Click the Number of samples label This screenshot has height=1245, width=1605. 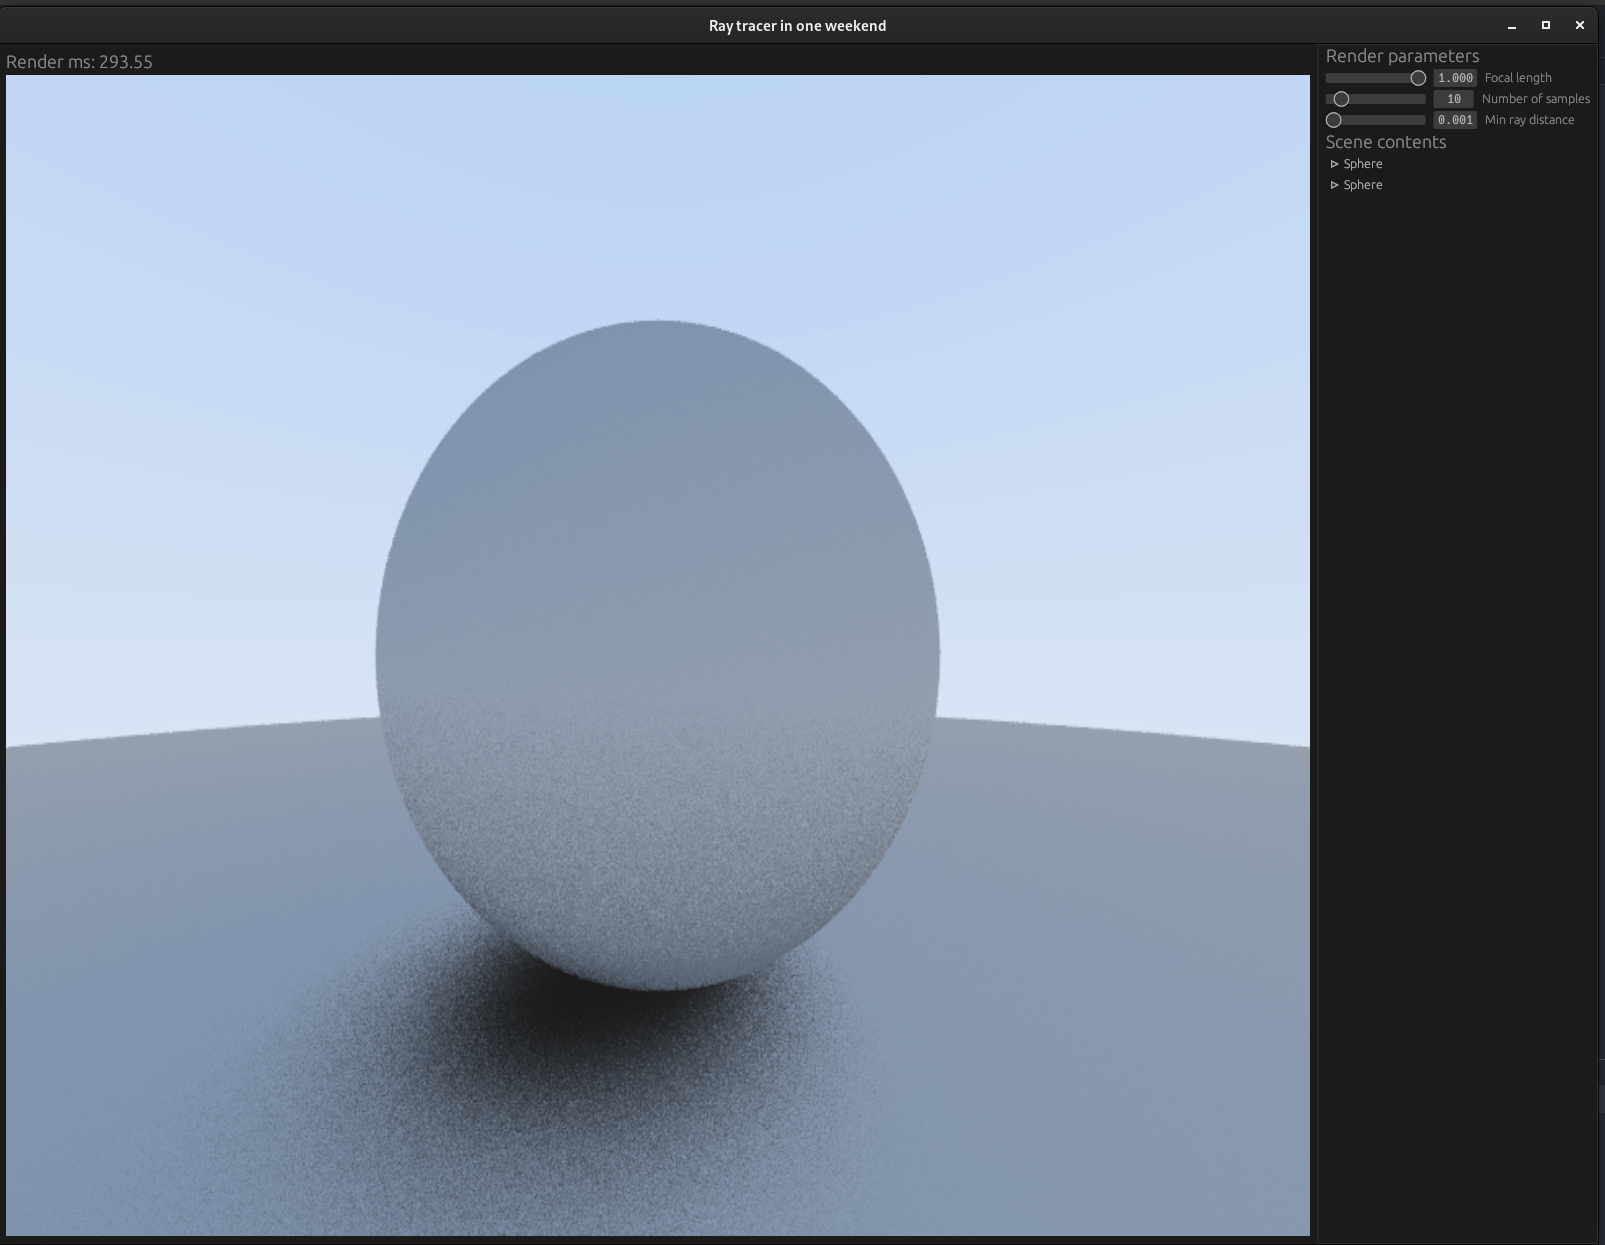1536,99
